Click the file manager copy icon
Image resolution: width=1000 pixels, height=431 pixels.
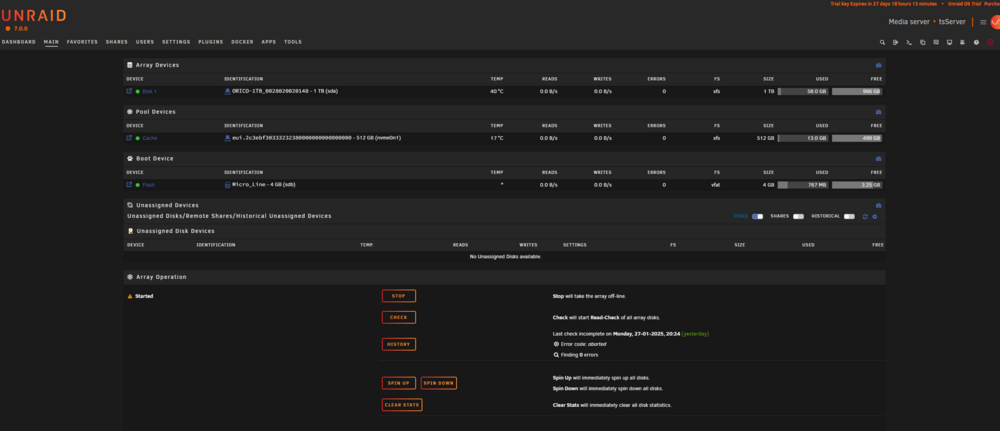(x=923, y=42)
